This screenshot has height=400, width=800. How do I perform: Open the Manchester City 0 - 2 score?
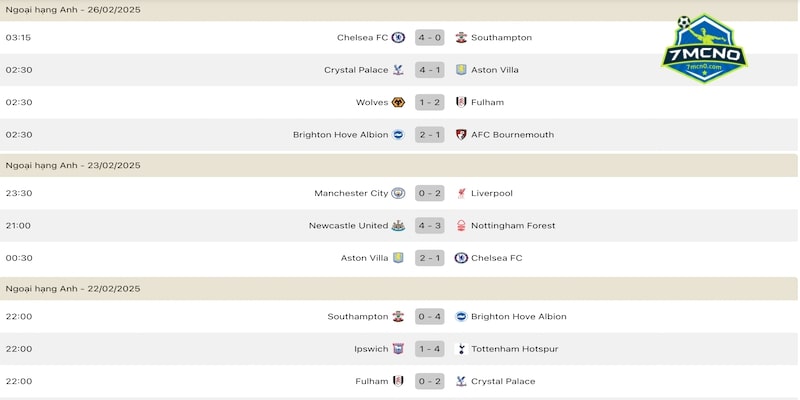click(x=430, y=193)
